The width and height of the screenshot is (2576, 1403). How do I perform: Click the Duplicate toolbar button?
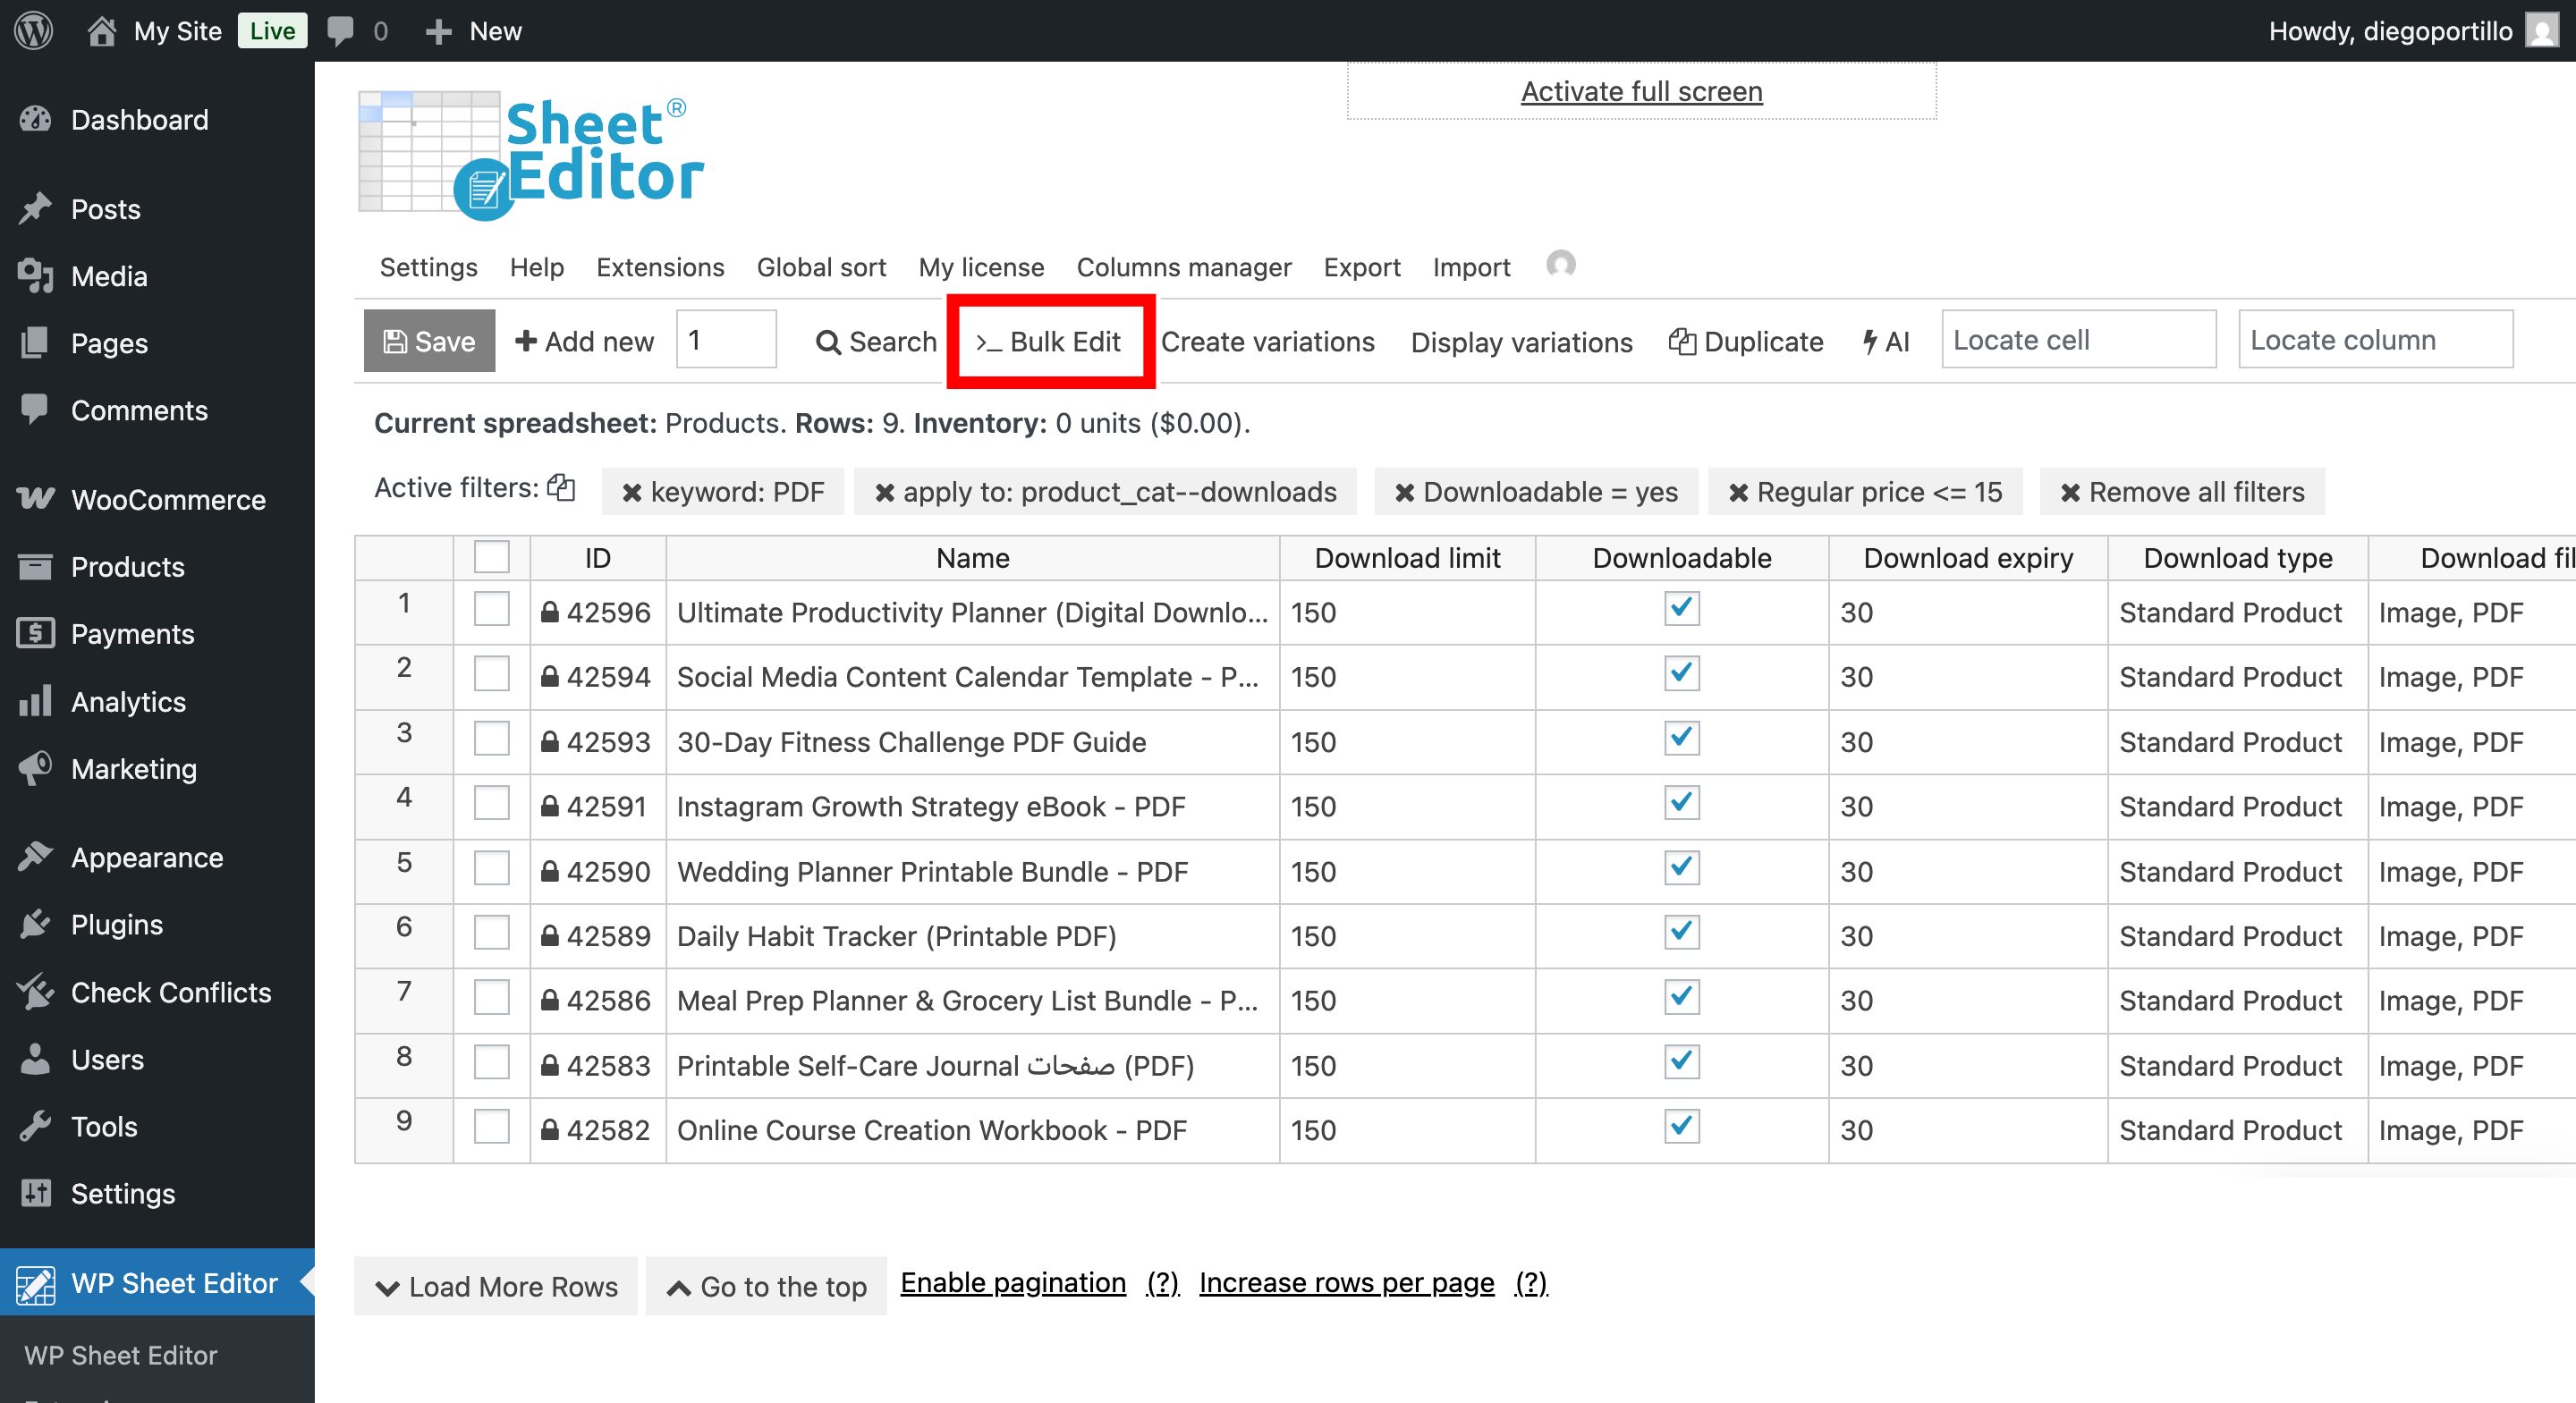pos(1746,342)
